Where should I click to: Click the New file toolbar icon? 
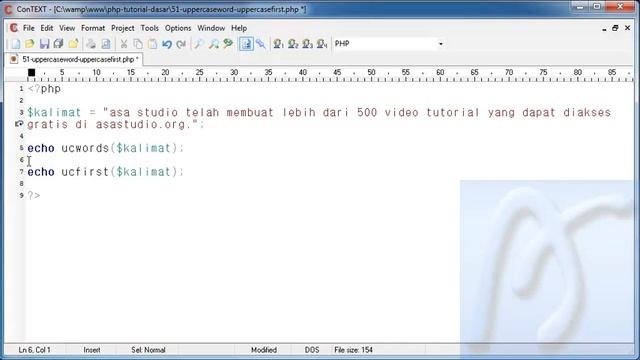(16, 44)
